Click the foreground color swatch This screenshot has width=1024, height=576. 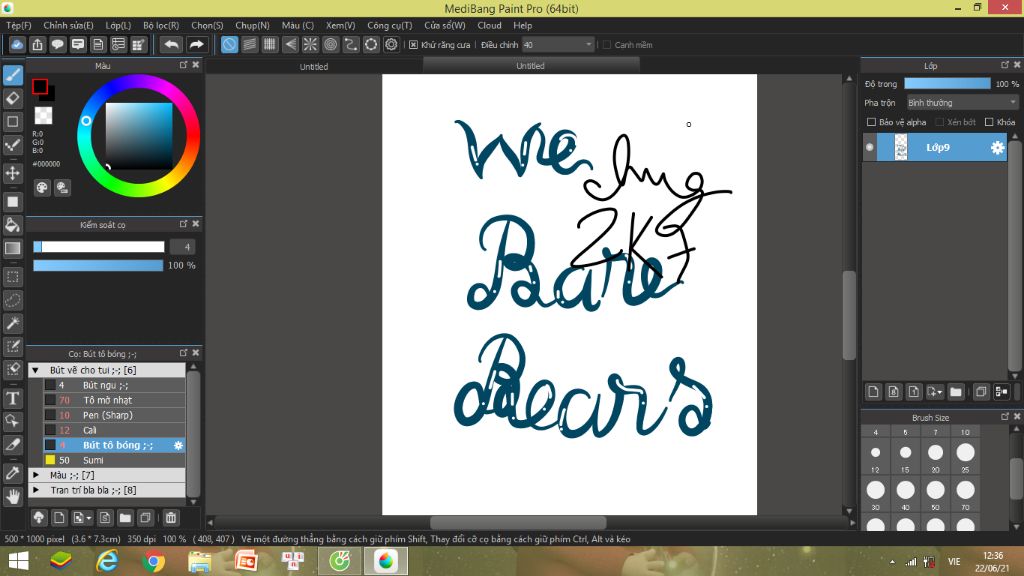pos(40,86)
